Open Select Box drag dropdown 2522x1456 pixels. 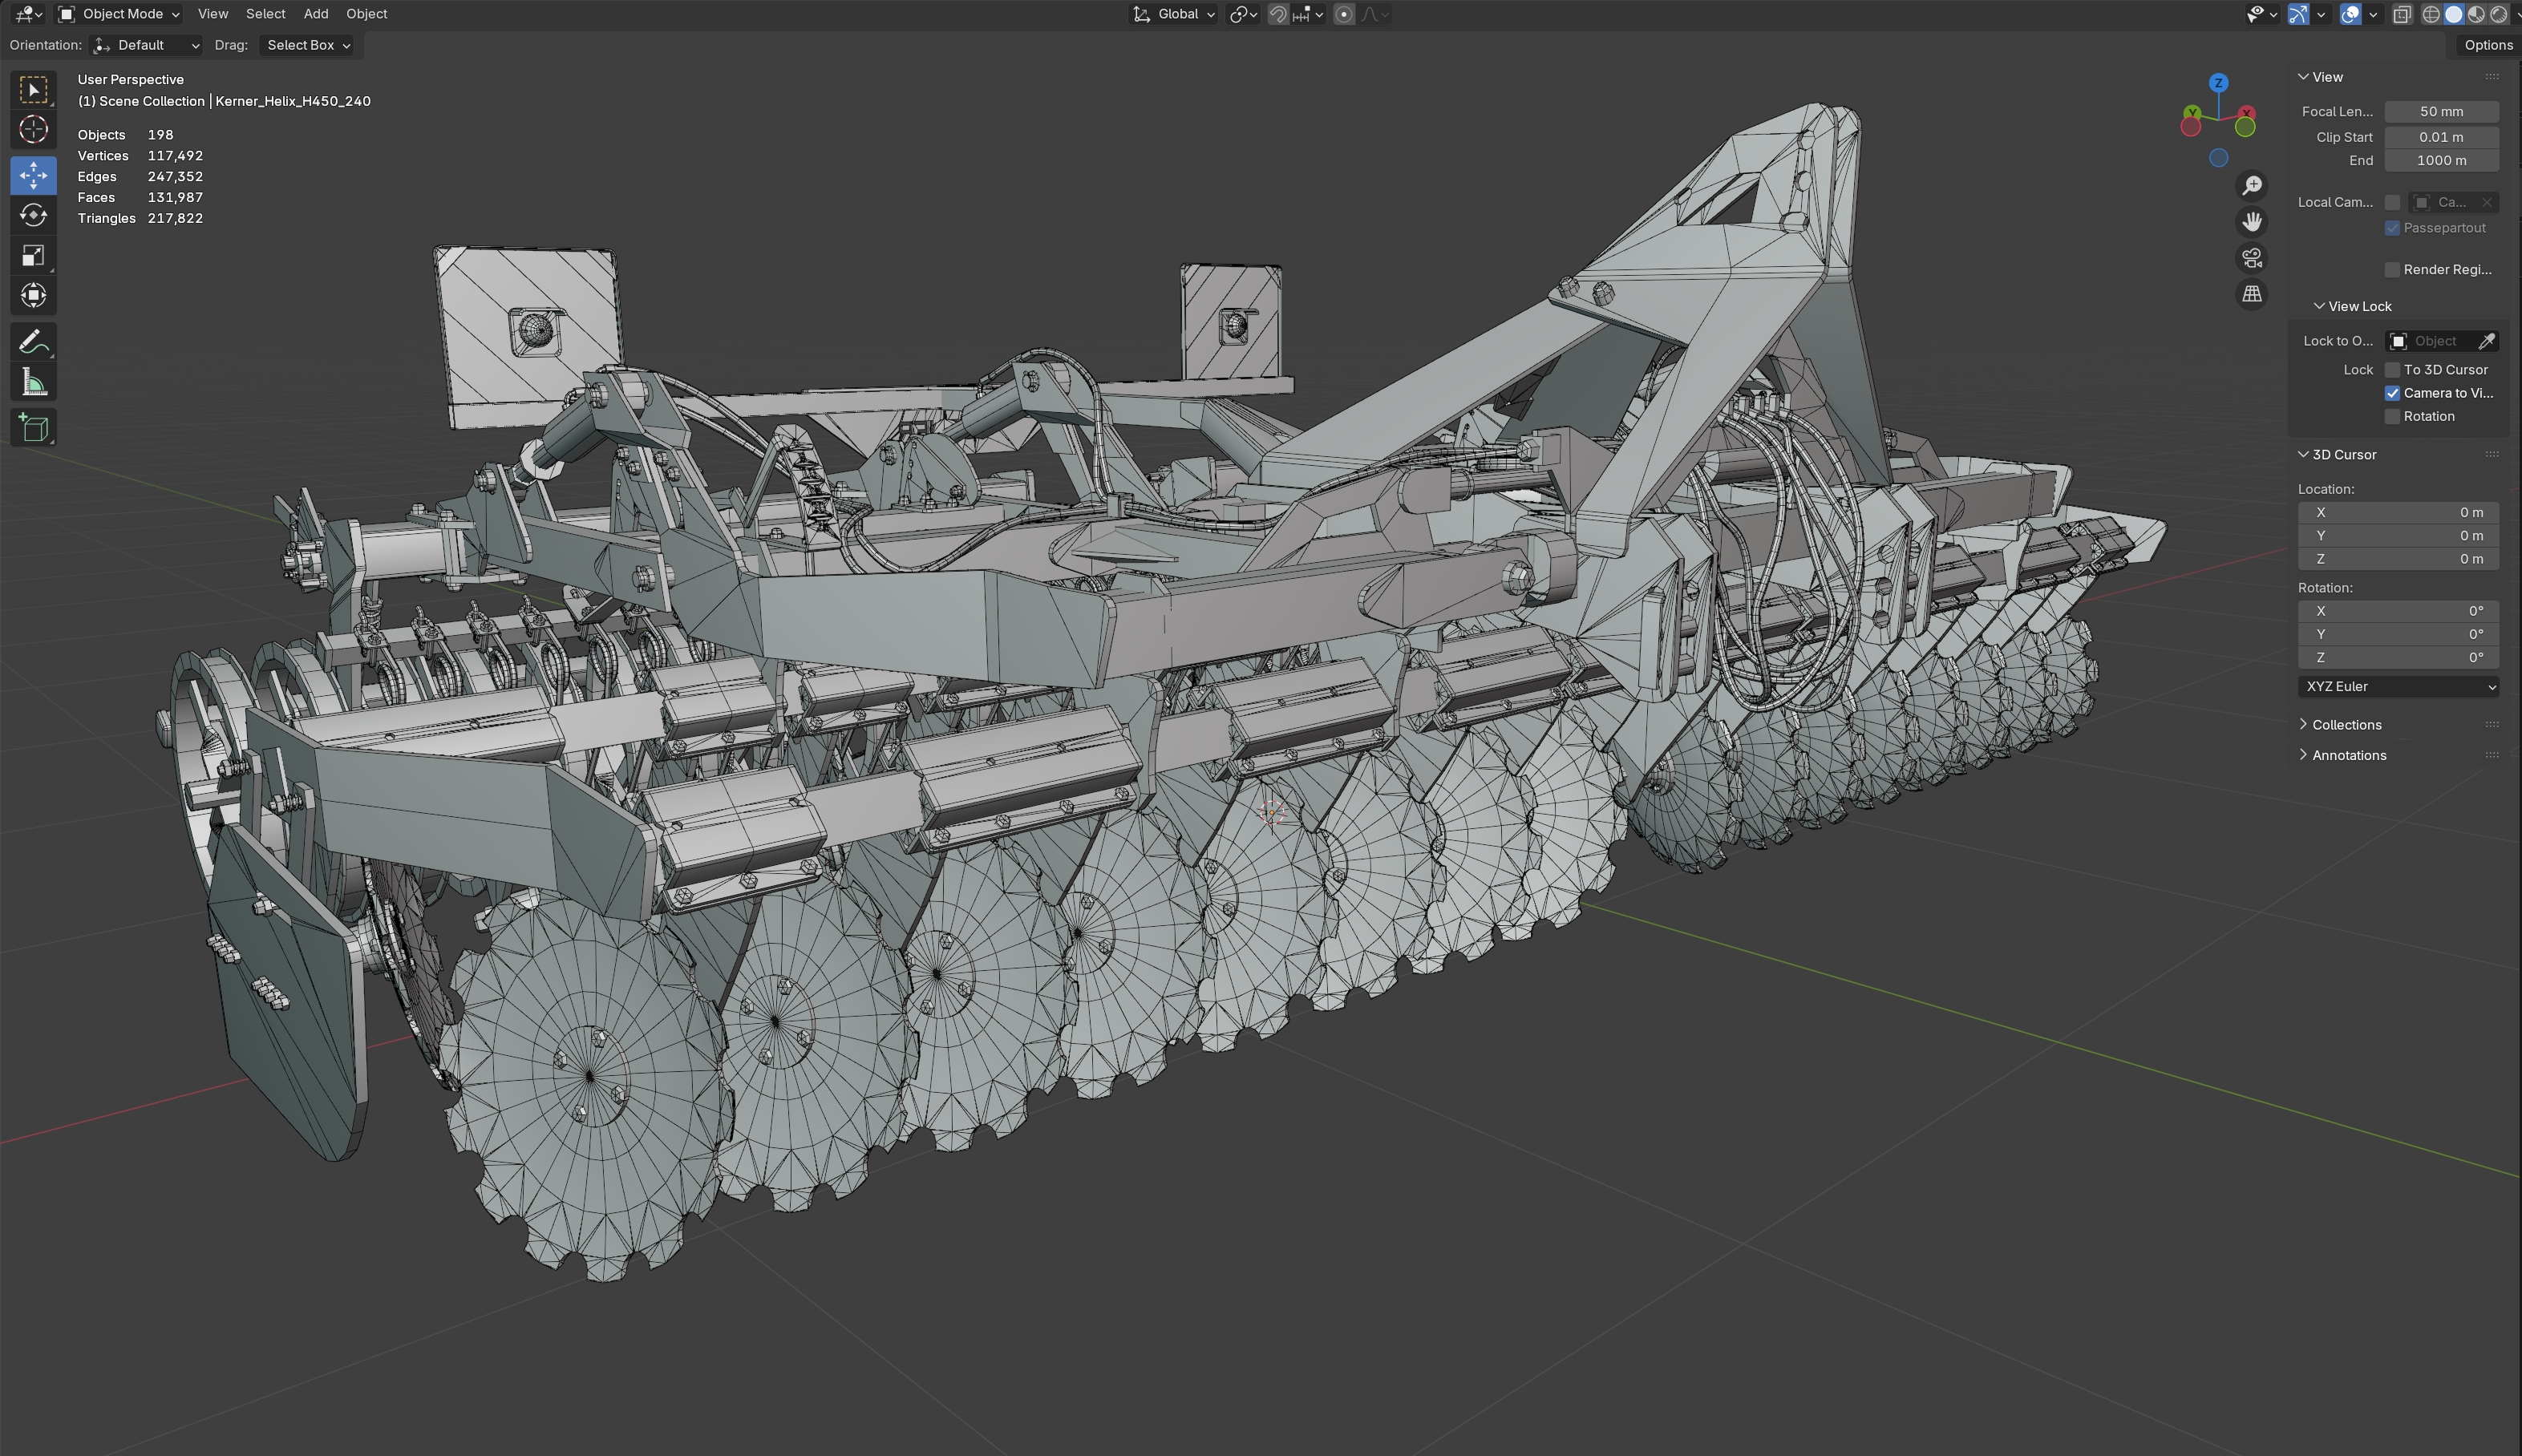pos(307,45)
